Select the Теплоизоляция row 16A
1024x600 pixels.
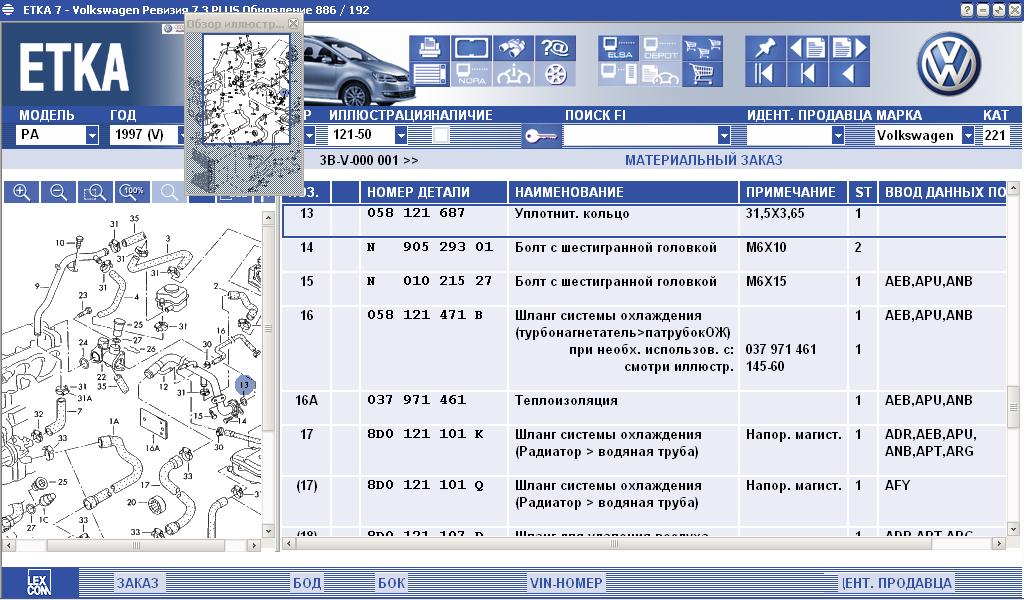tap(643, 407)
